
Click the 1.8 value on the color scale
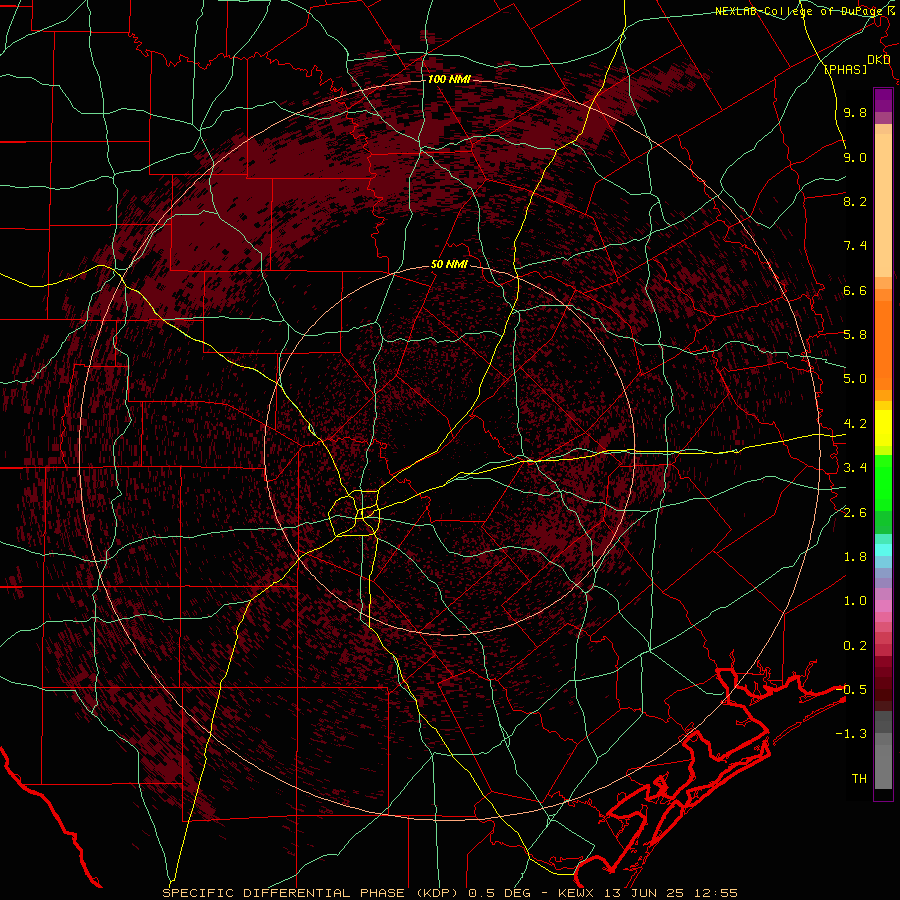[x=855, y=557]
